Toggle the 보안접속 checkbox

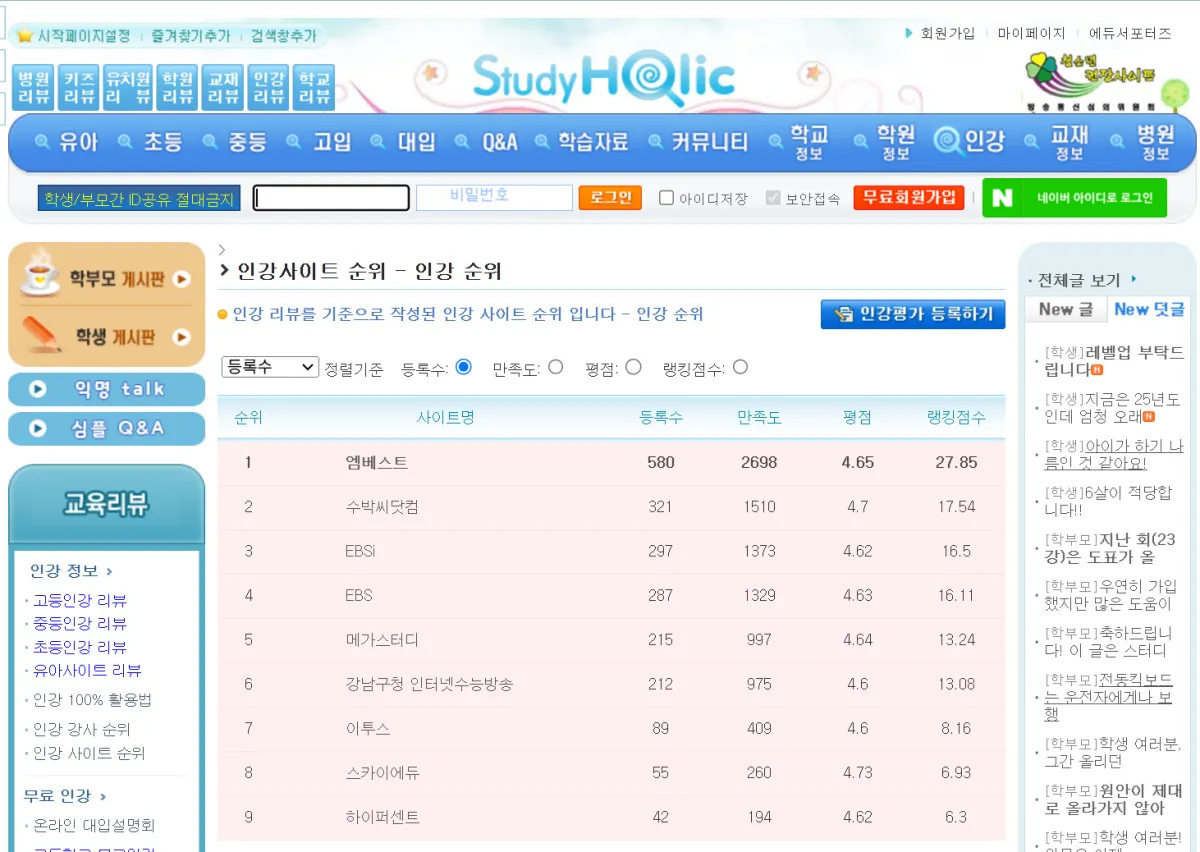pyautogui.click(x=773, y=198)
